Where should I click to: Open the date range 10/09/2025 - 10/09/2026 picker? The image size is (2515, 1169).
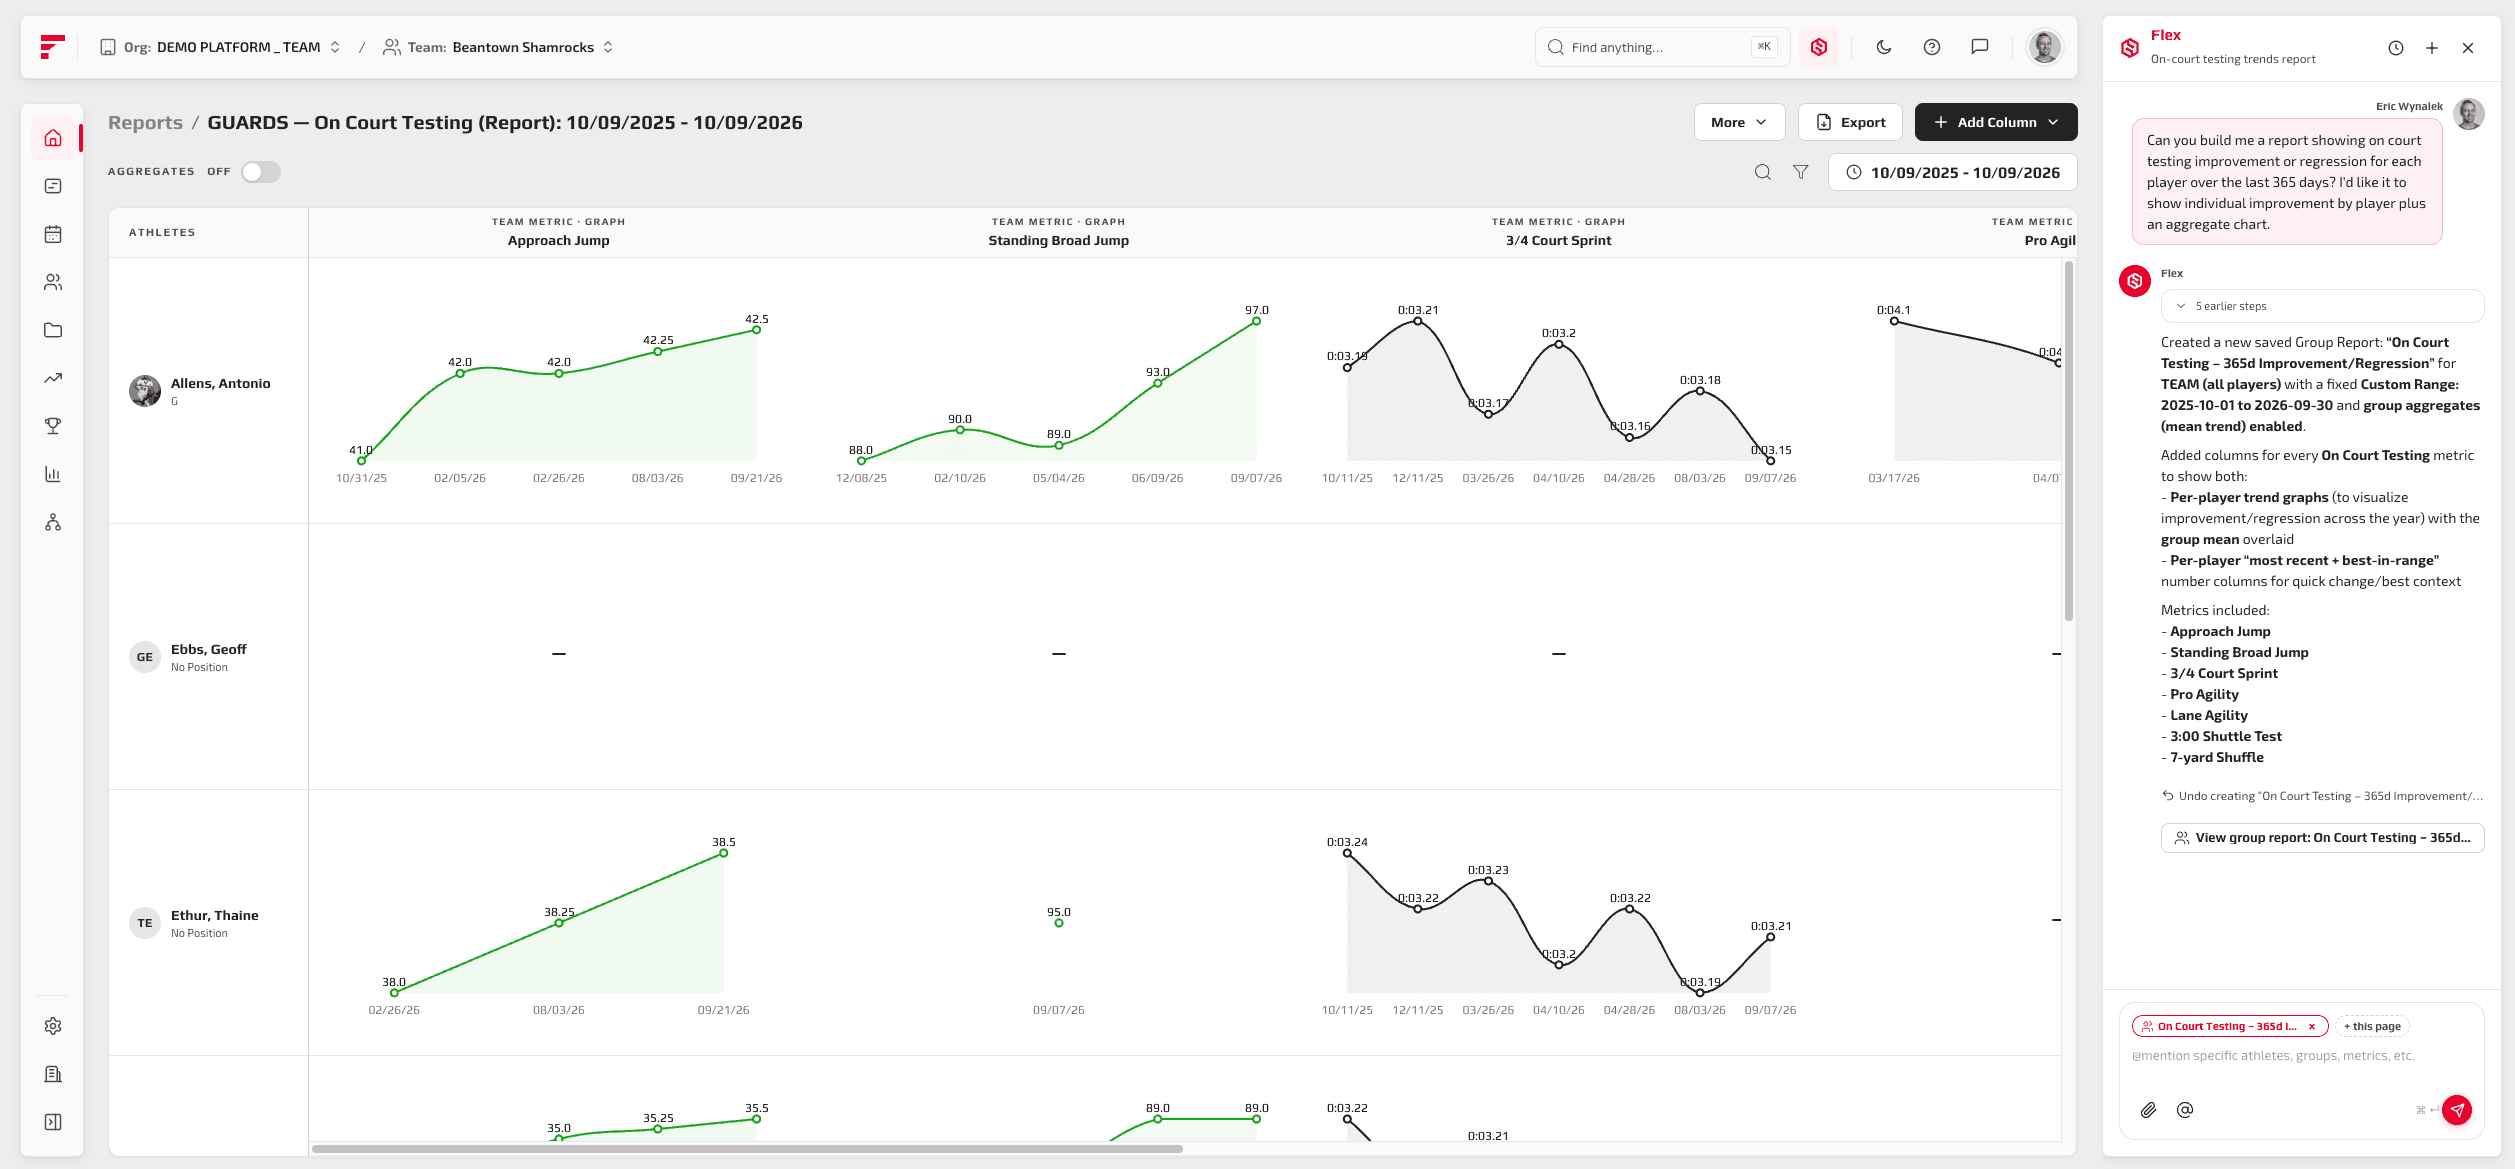(1952, 172)
